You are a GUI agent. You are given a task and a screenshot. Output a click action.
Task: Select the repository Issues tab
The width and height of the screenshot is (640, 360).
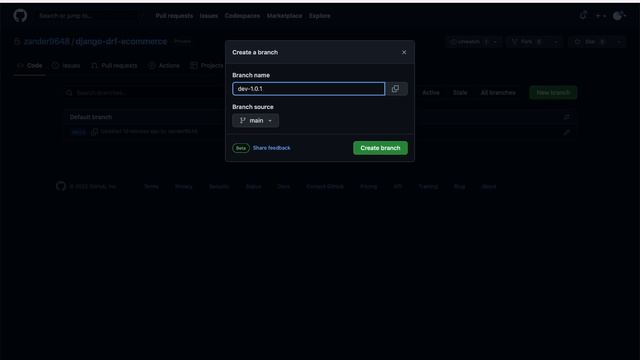(66, 65)
